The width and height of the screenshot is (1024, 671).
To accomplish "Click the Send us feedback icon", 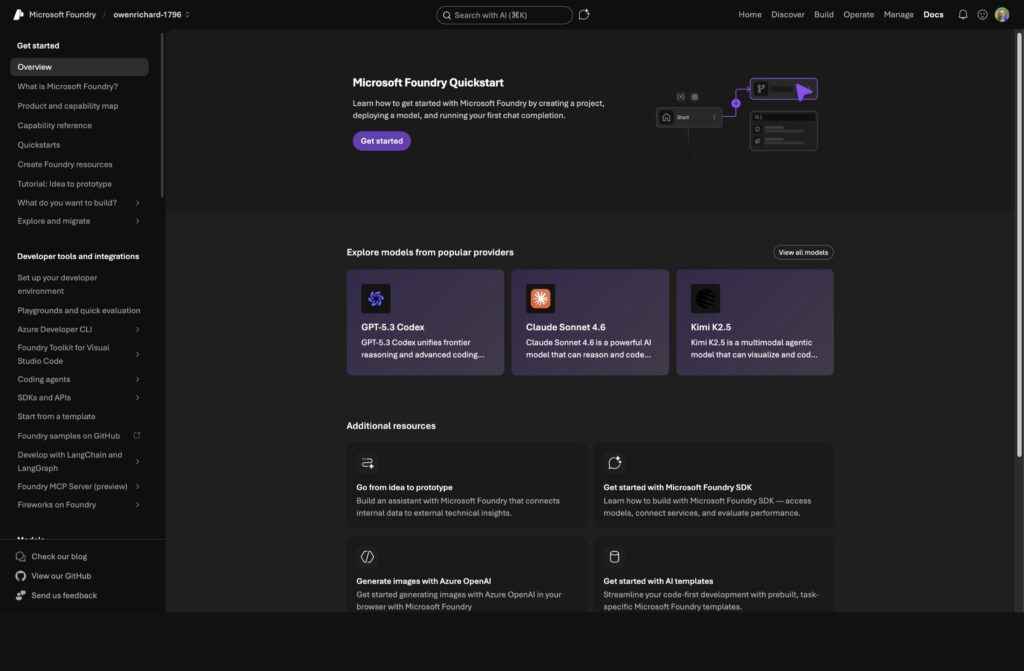I will pyautogui.click(x=21, y=595).
